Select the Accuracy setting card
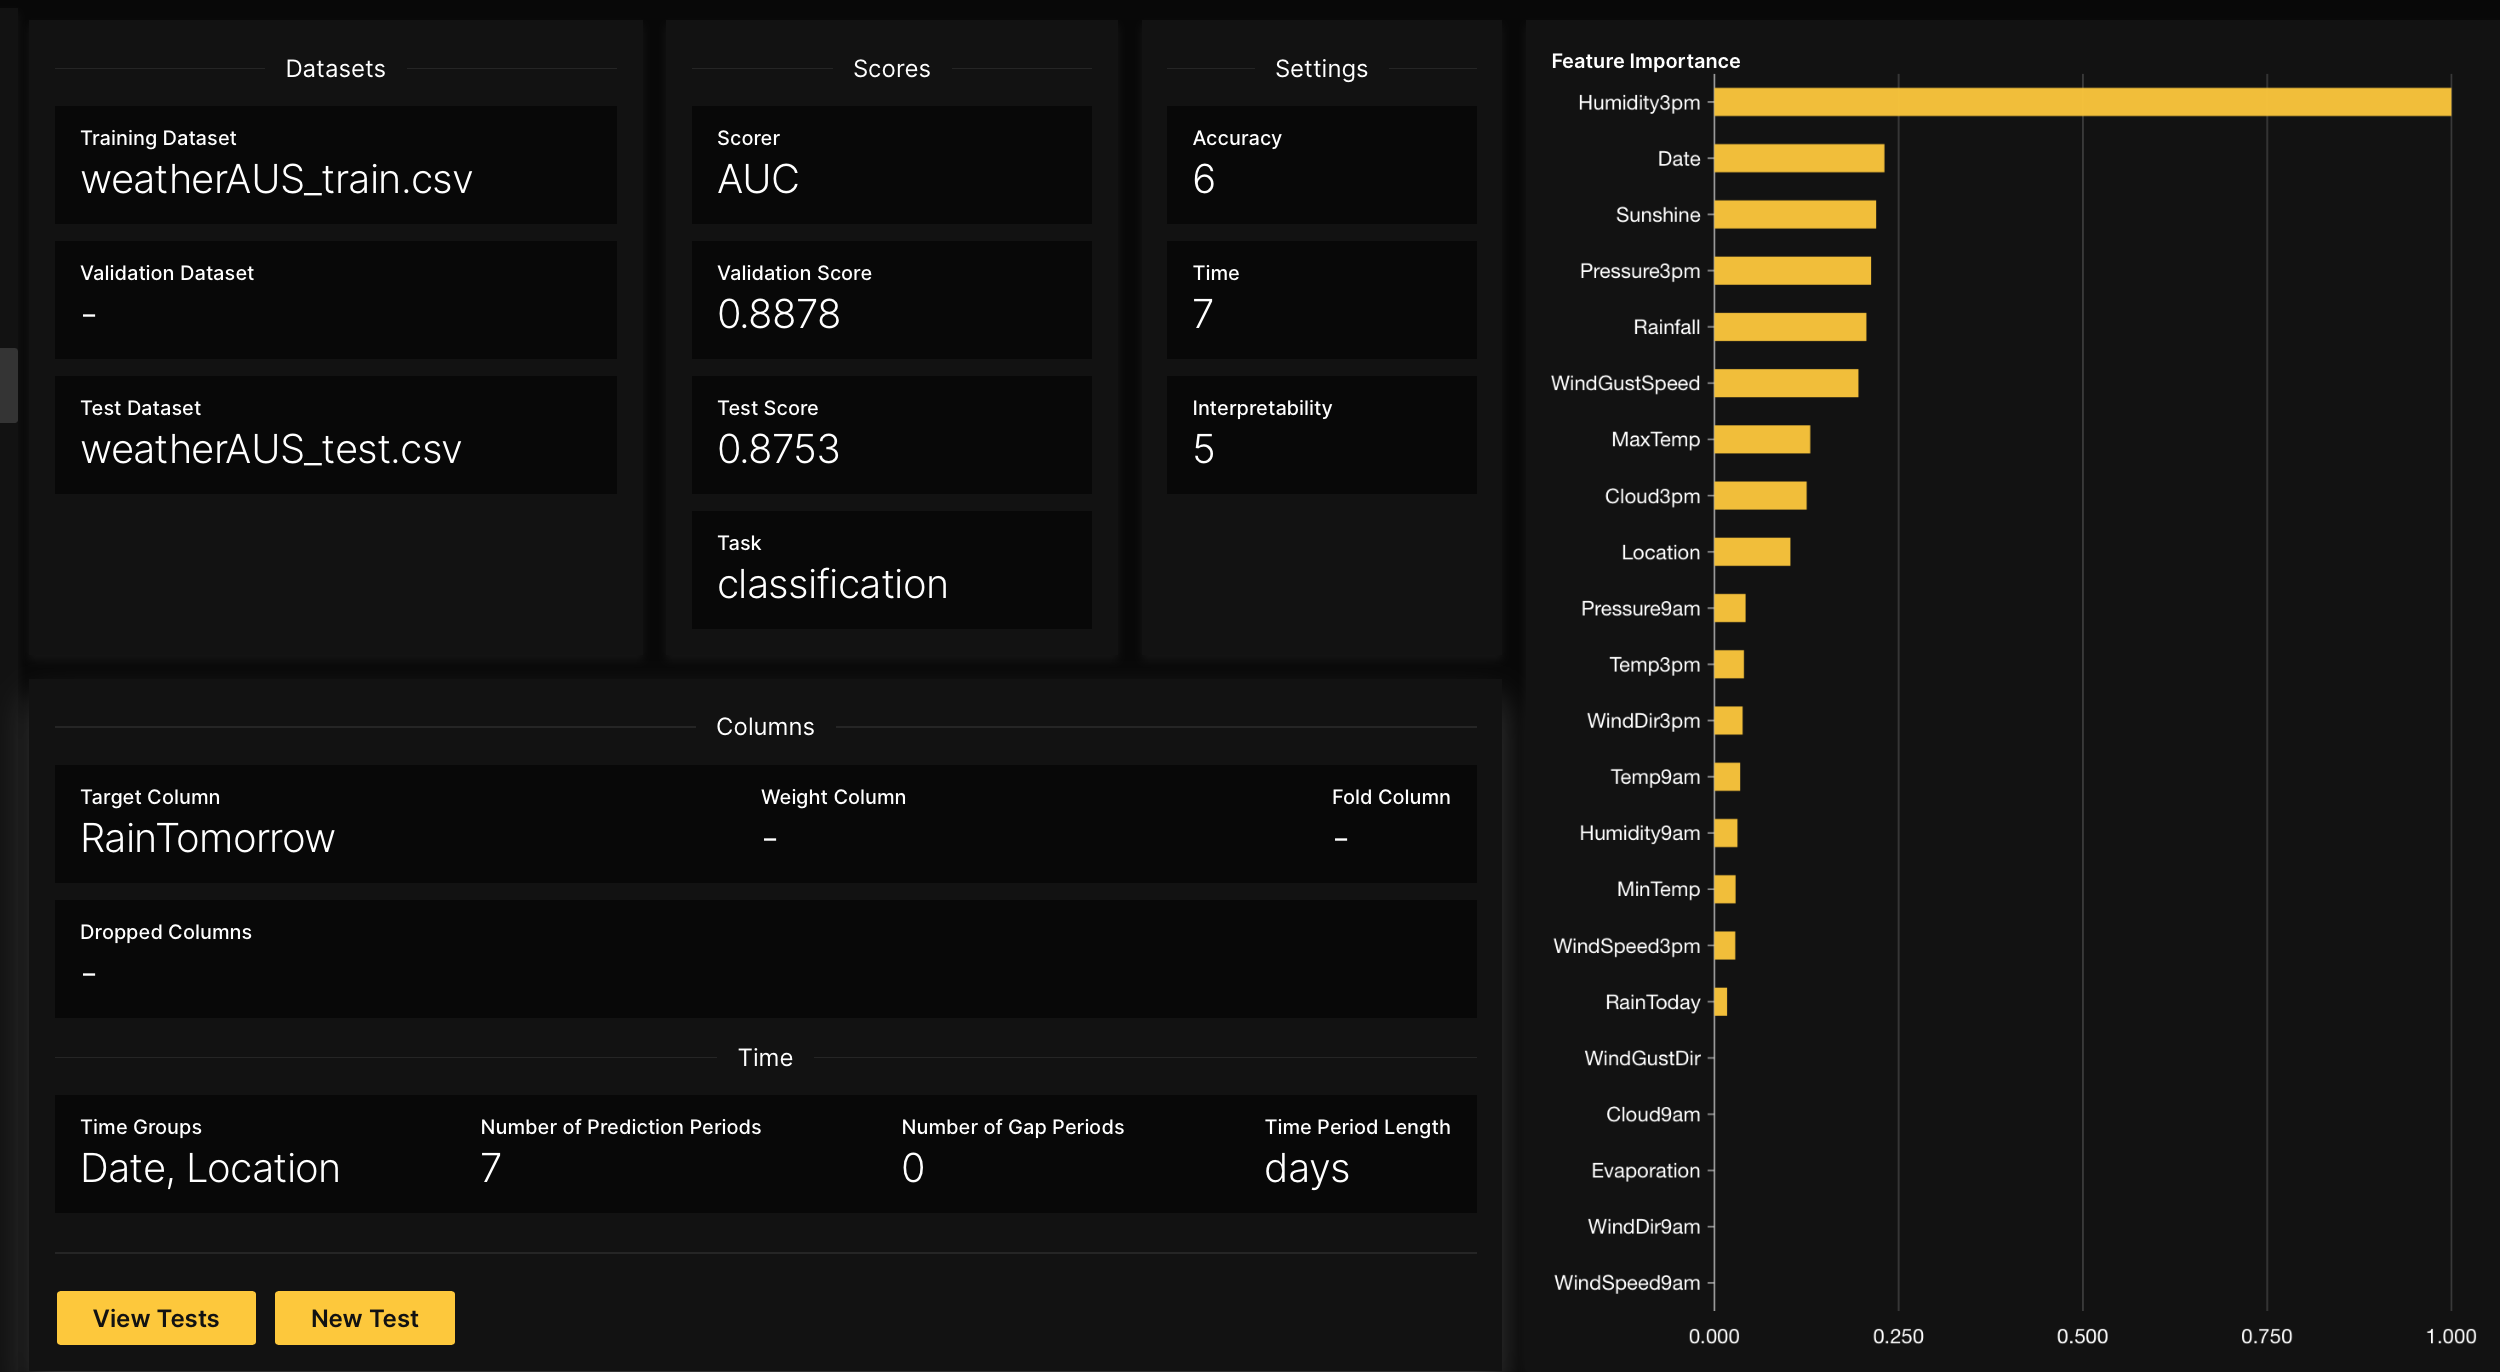 point(1320,165)
